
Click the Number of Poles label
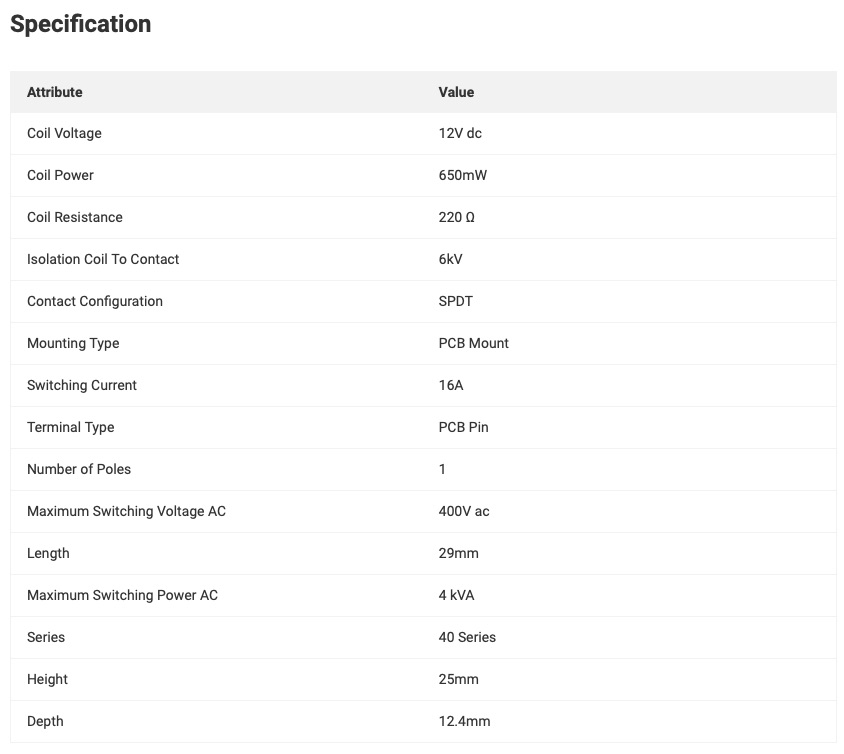(79, 469)
